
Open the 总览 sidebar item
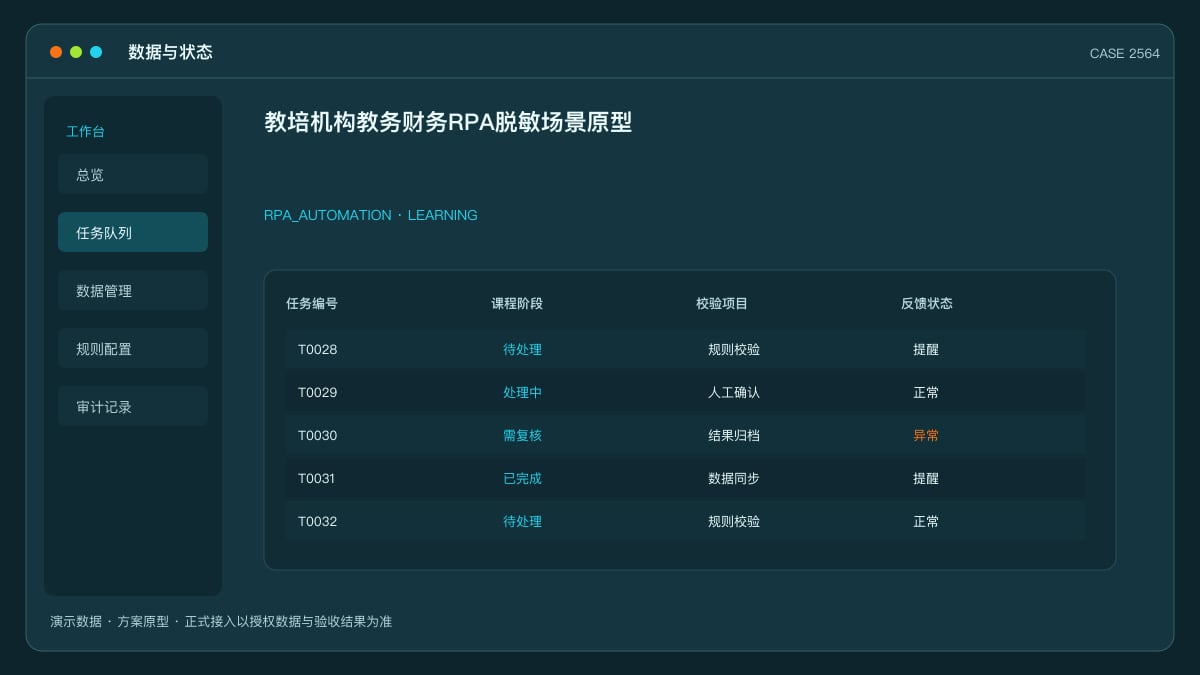tap(133, 174)
